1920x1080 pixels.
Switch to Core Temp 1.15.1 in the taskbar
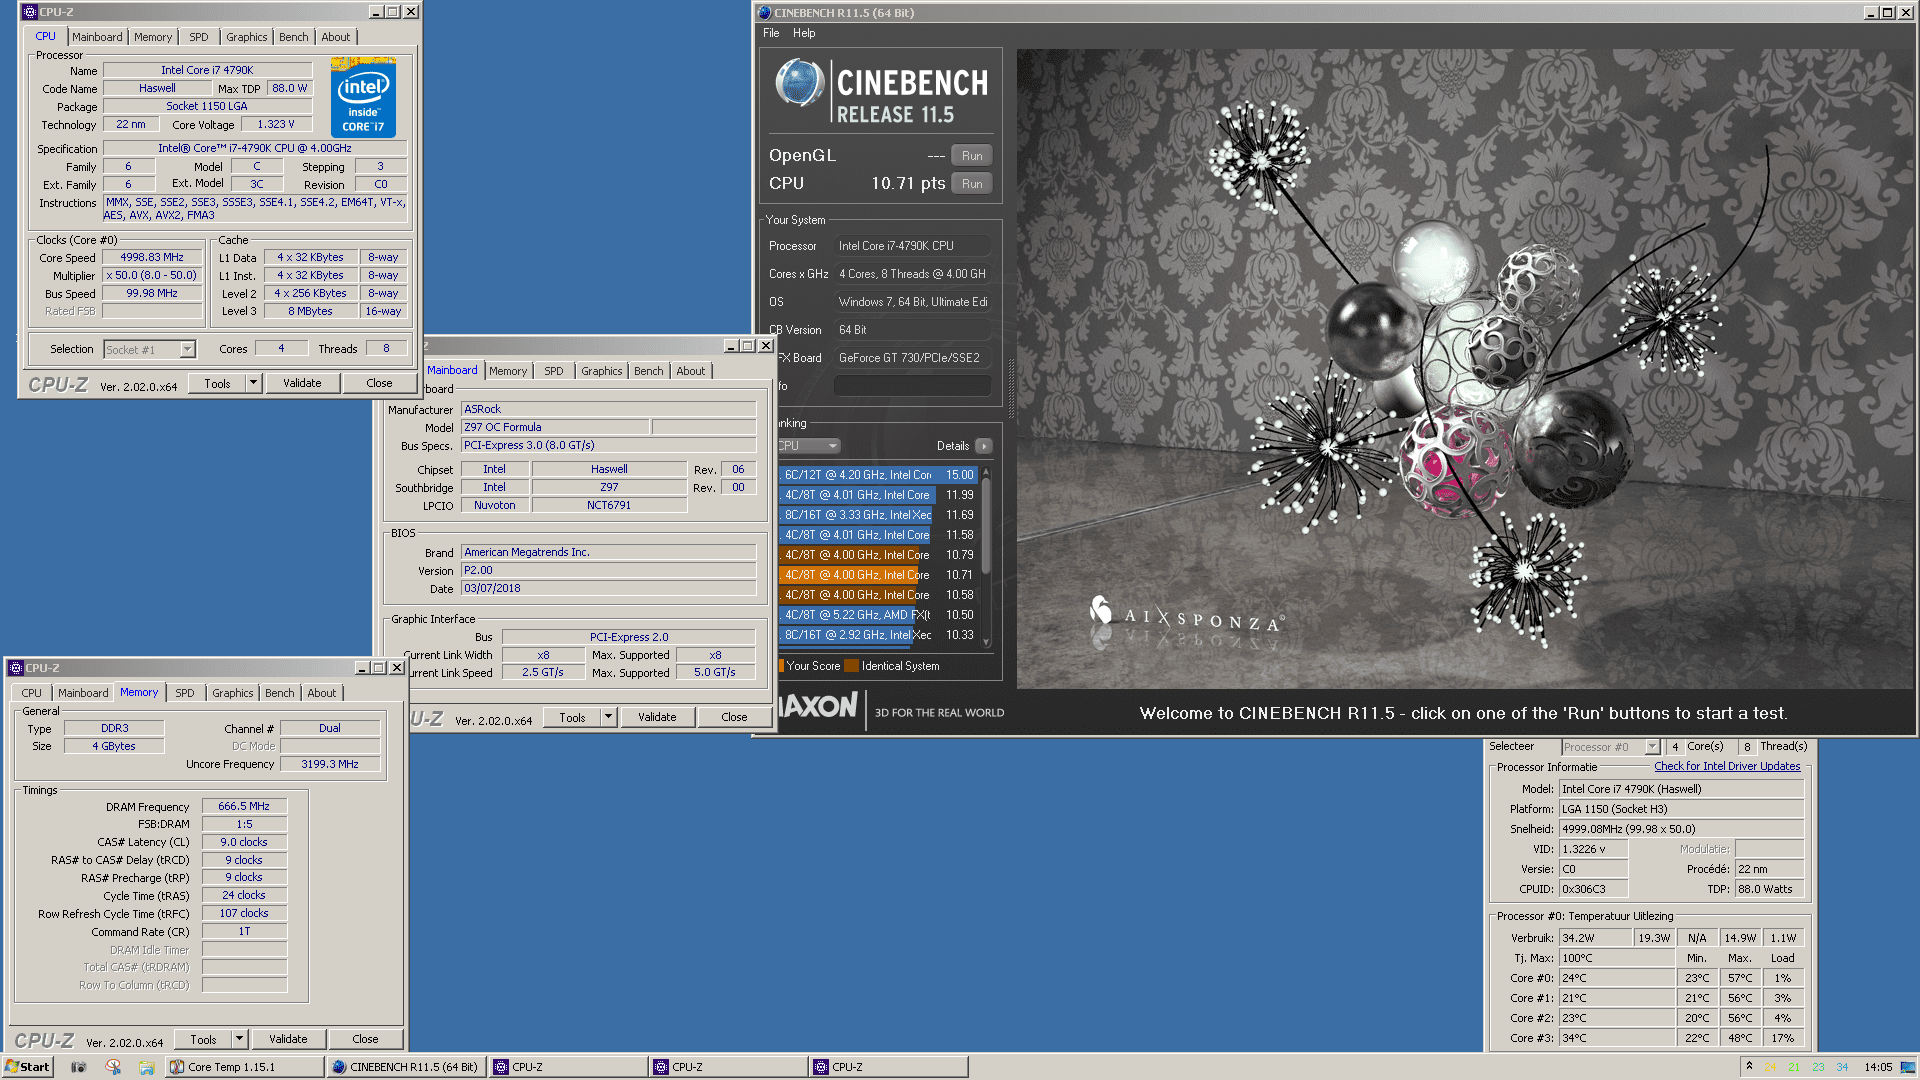pos(244,1067)
